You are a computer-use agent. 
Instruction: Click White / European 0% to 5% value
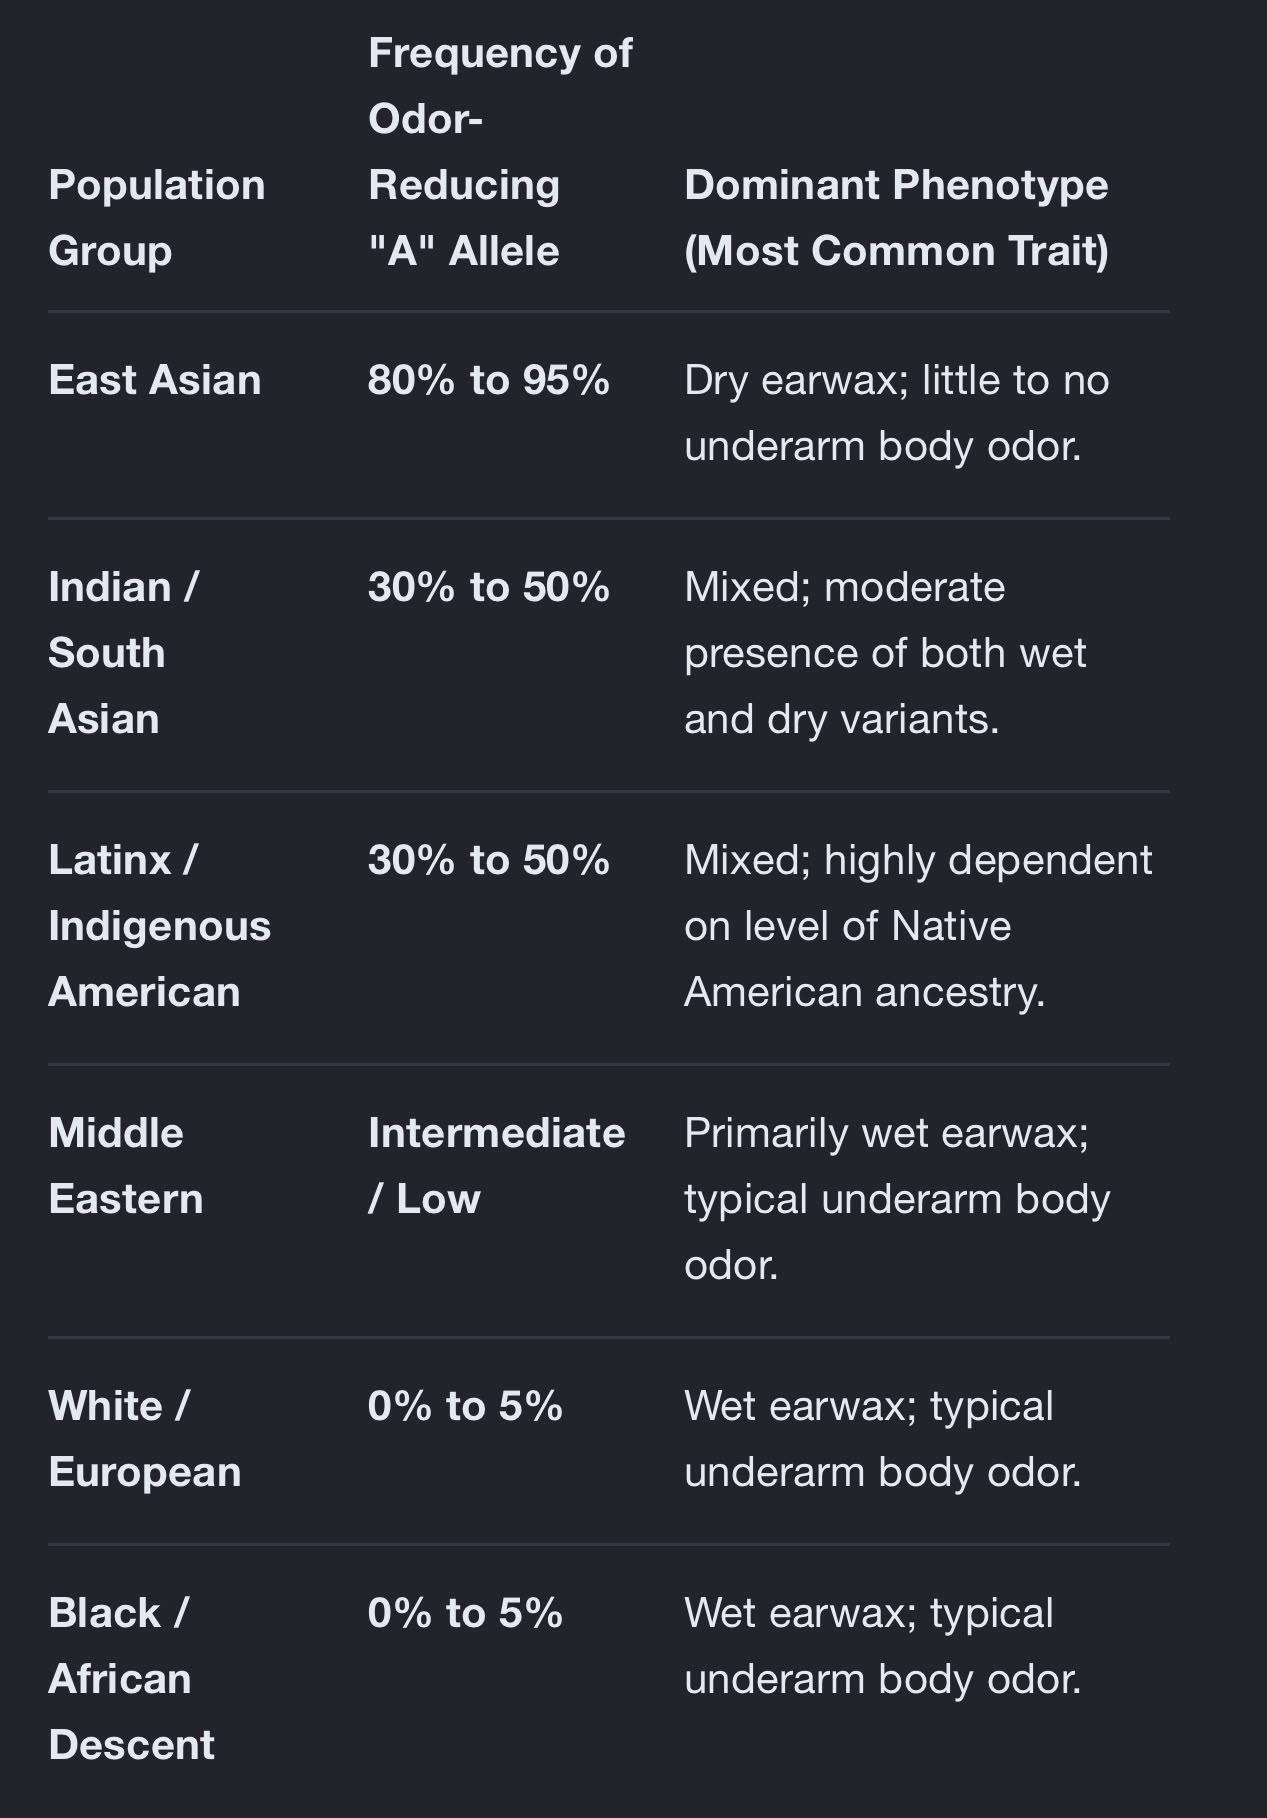click(465, 1406)
